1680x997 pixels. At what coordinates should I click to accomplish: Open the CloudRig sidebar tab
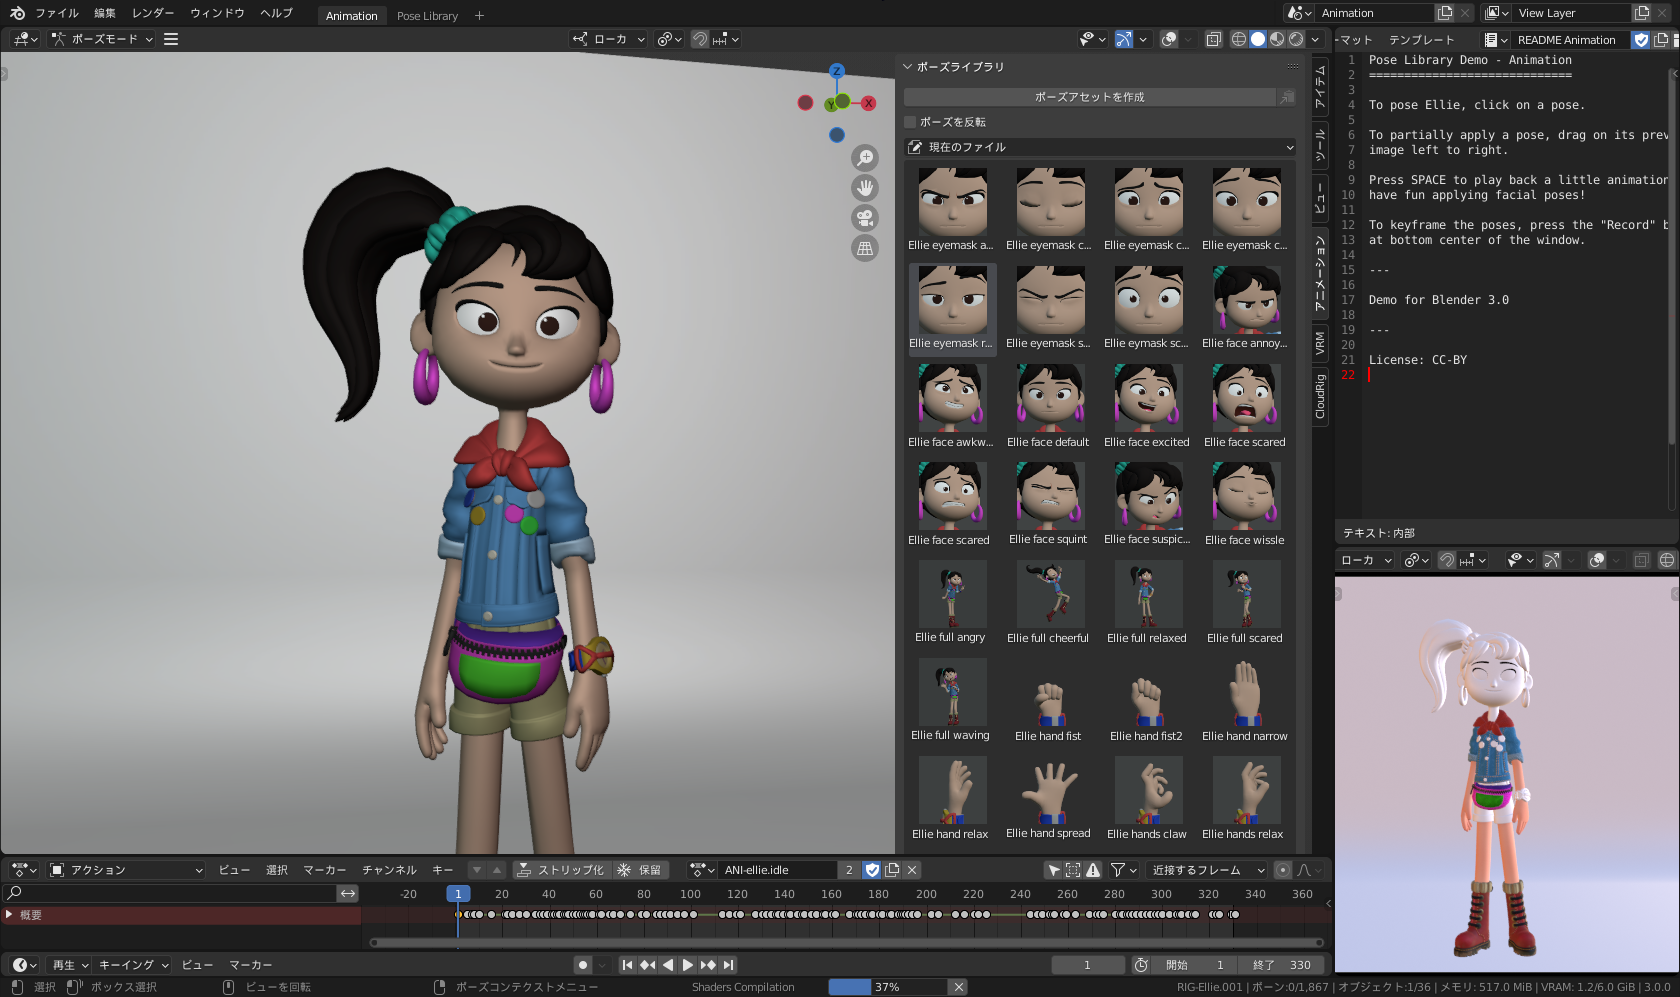pyautogui.click(x=1320, y=396)
